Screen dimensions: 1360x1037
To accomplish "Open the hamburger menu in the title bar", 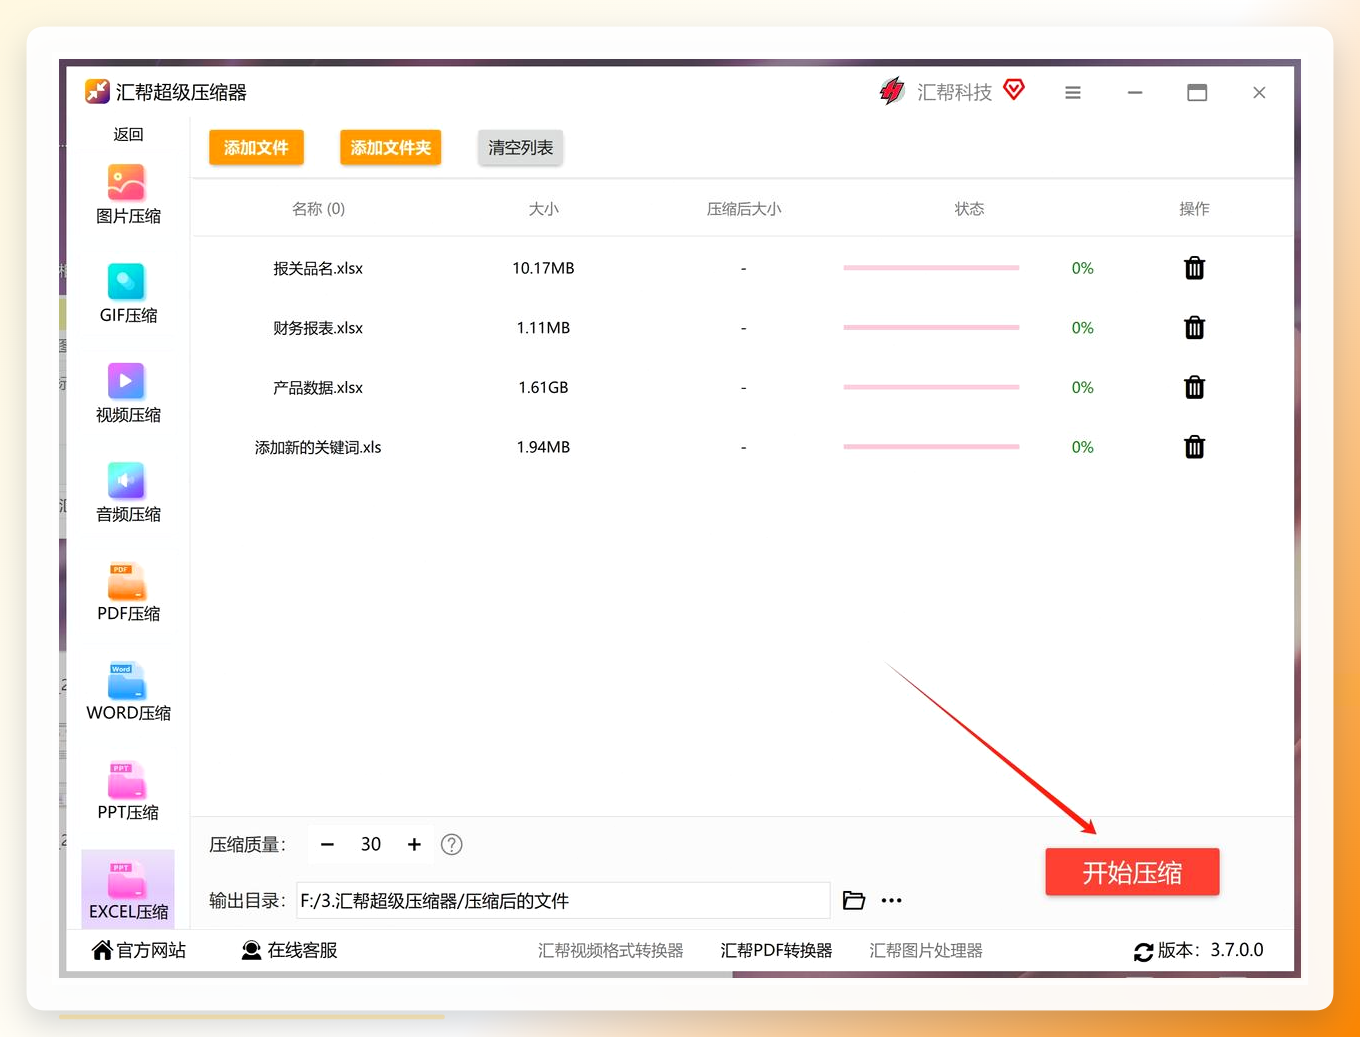I will 1073,92.
